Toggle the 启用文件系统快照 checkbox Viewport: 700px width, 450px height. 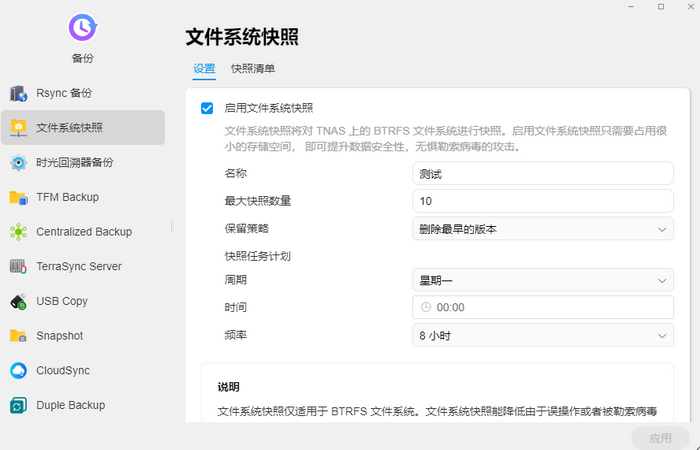pos(207,108)
